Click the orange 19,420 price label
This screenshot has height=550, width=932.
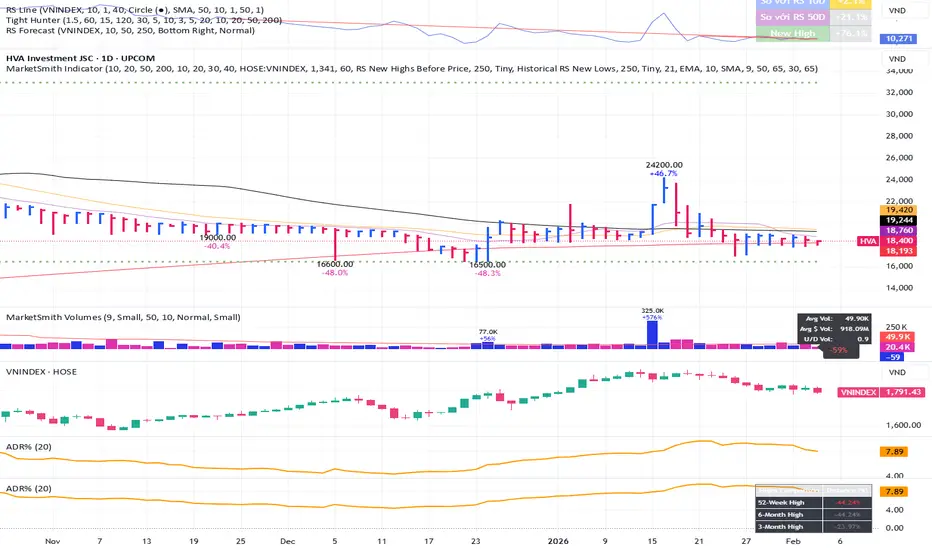click(x=899, y=210)
